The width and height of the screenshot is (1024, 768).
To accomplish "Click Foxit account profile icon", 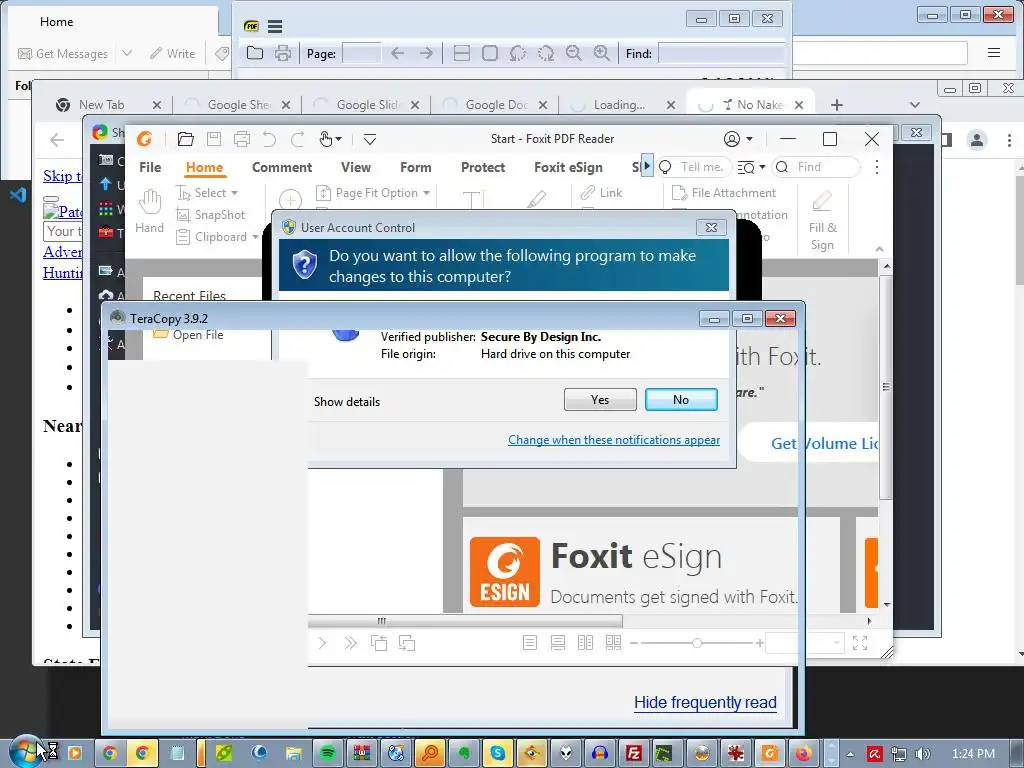I will [732, 139].
